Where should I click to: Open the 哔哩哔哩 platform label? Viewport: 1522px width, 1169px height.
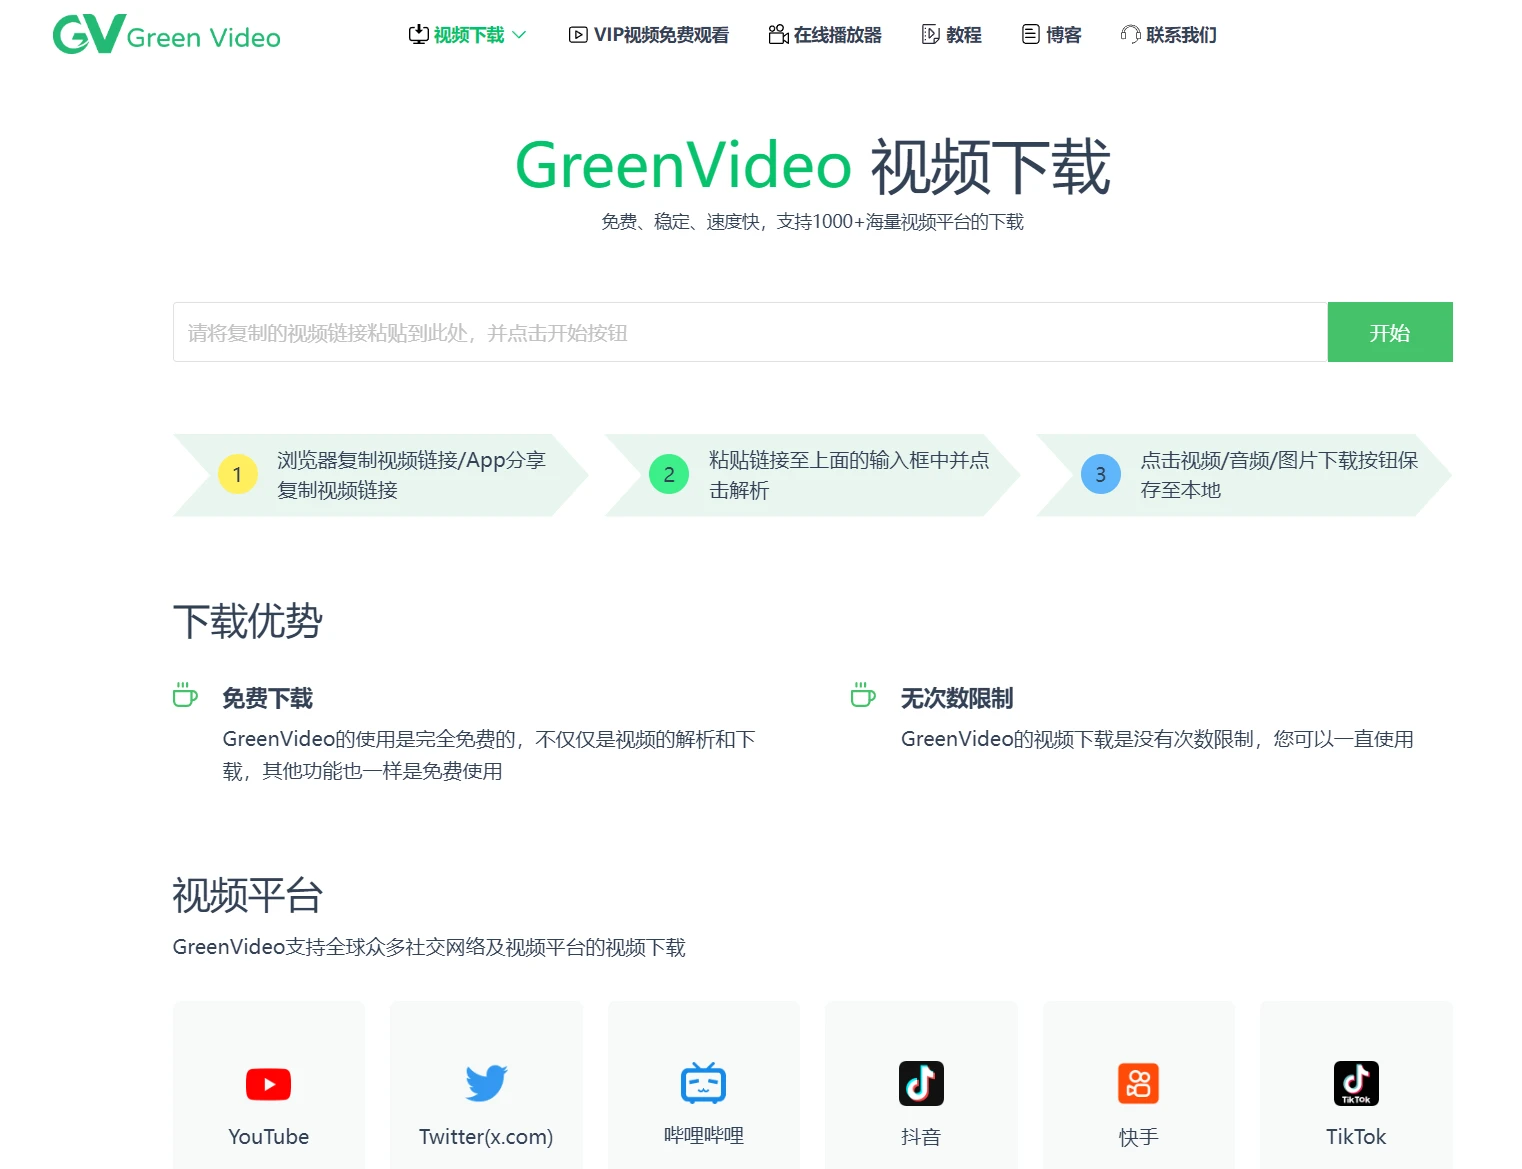704,1136
